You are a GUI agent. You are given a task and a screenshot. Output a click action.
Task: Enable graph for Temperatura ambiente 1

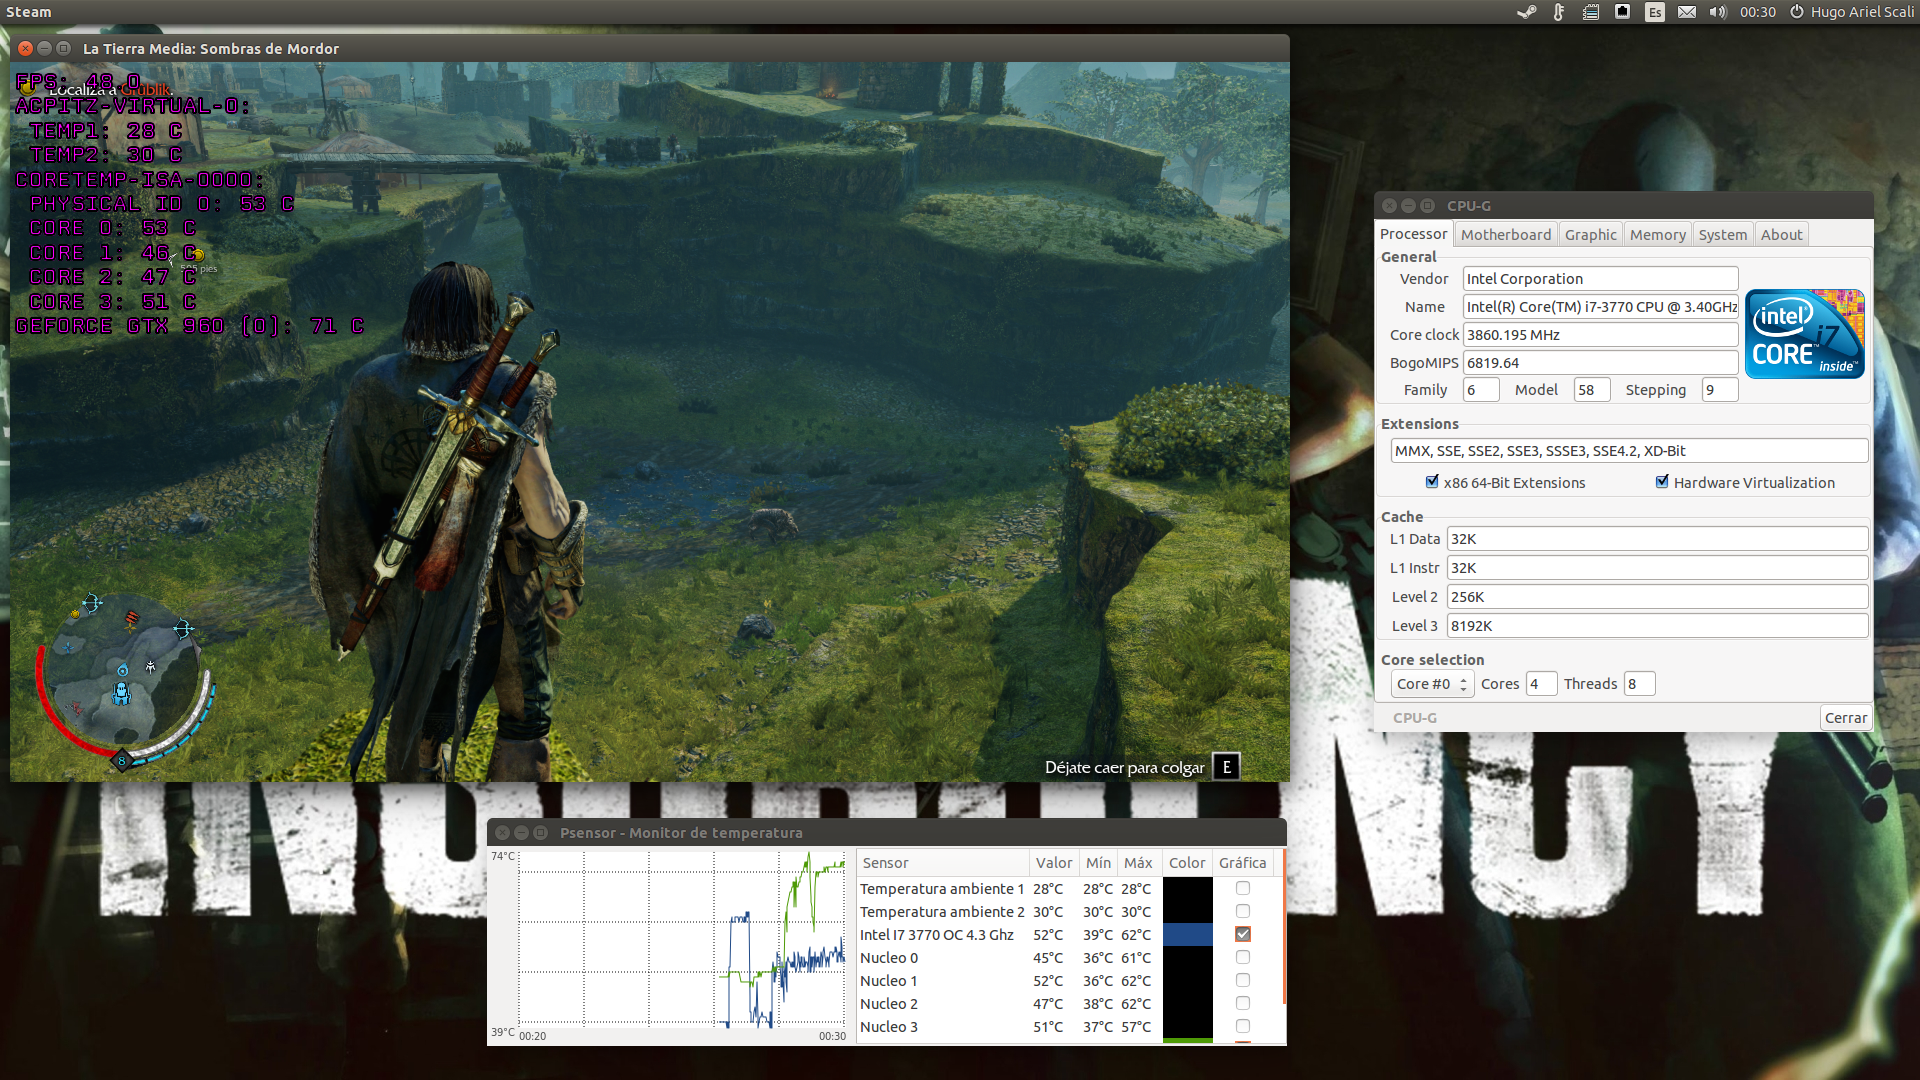(1242, 888)
